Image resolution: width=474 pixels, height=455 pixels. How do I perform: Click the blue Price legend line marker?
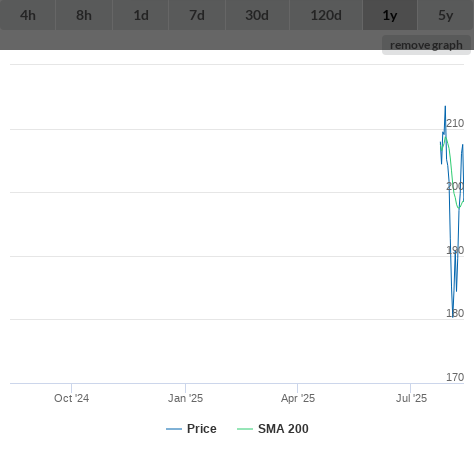click(174, 429)
